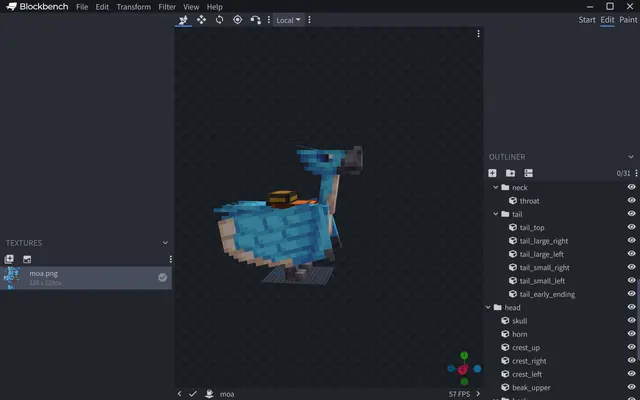Image resolution: width=640 pixels, height=400 pixels.
Task: Click green Y axis on navigation gizmo
Action: 464,356
